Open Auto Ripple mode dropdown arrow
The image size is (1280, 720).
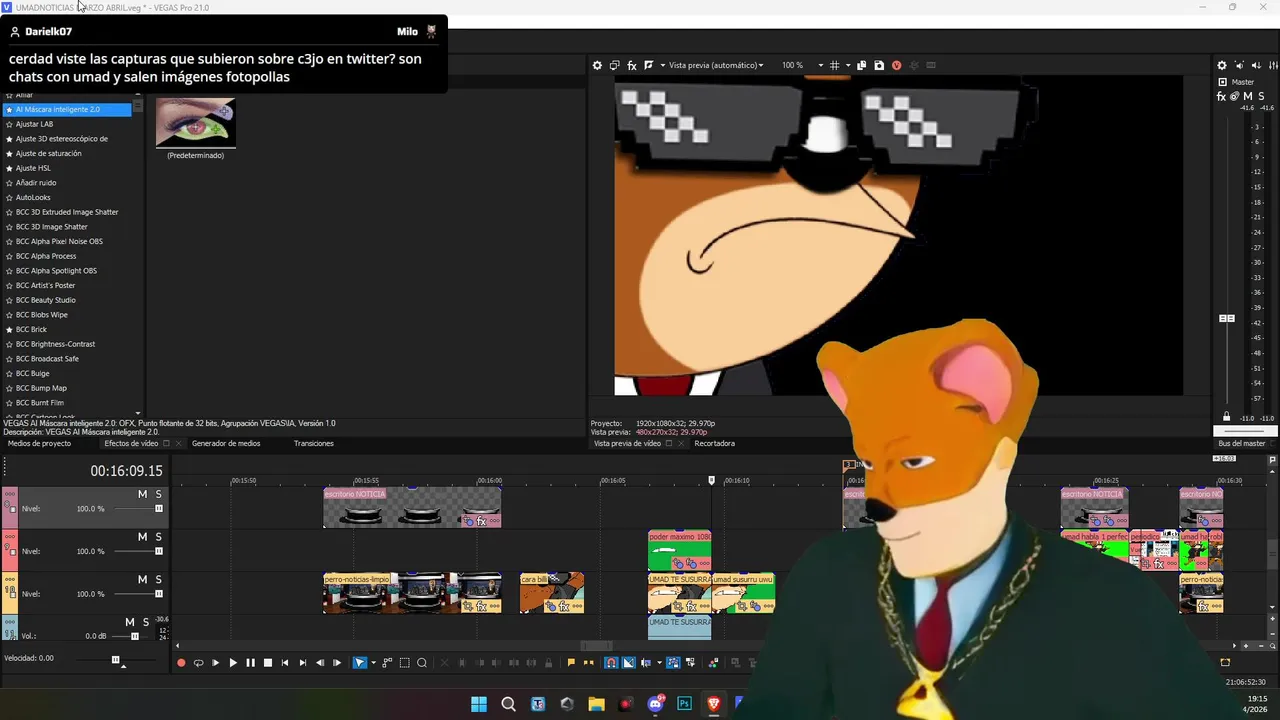tap(659, 662)
